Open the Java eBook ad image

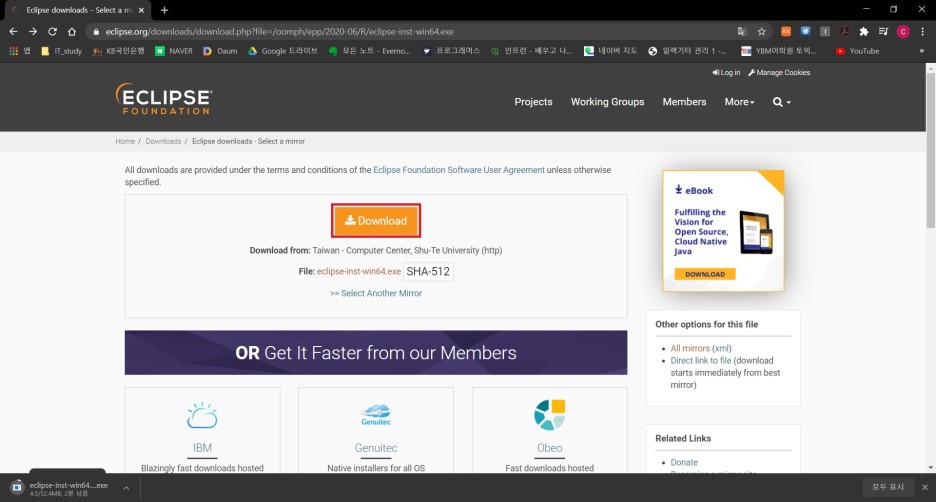click(723, 231)
